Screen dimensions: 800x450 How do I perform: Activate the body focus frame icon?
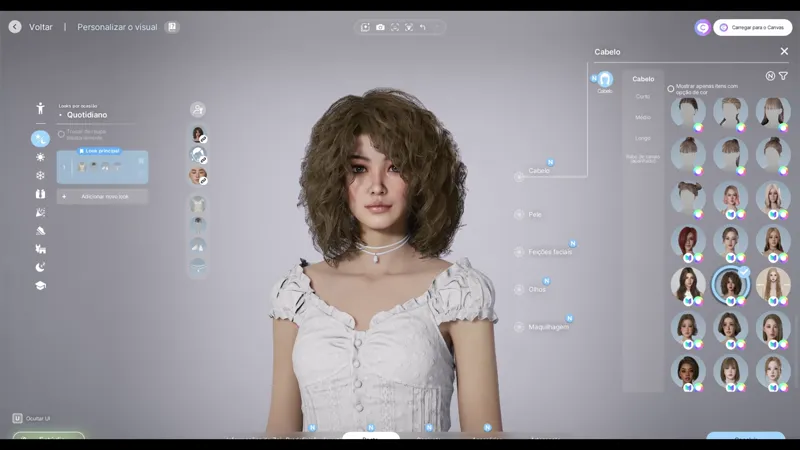pyautogui.click(x=409, y=27)
